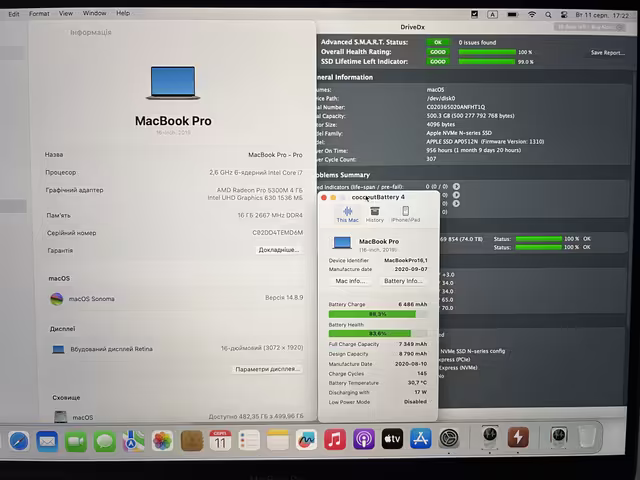The width and height of the screenshot is (640, 480).
Task: Open Notes from the Dock
Action: click(278, 441)
